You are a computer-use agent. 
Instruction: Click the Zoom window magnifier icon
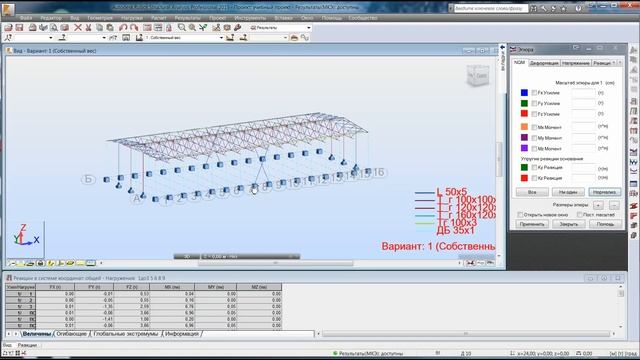tap(182, 27)
